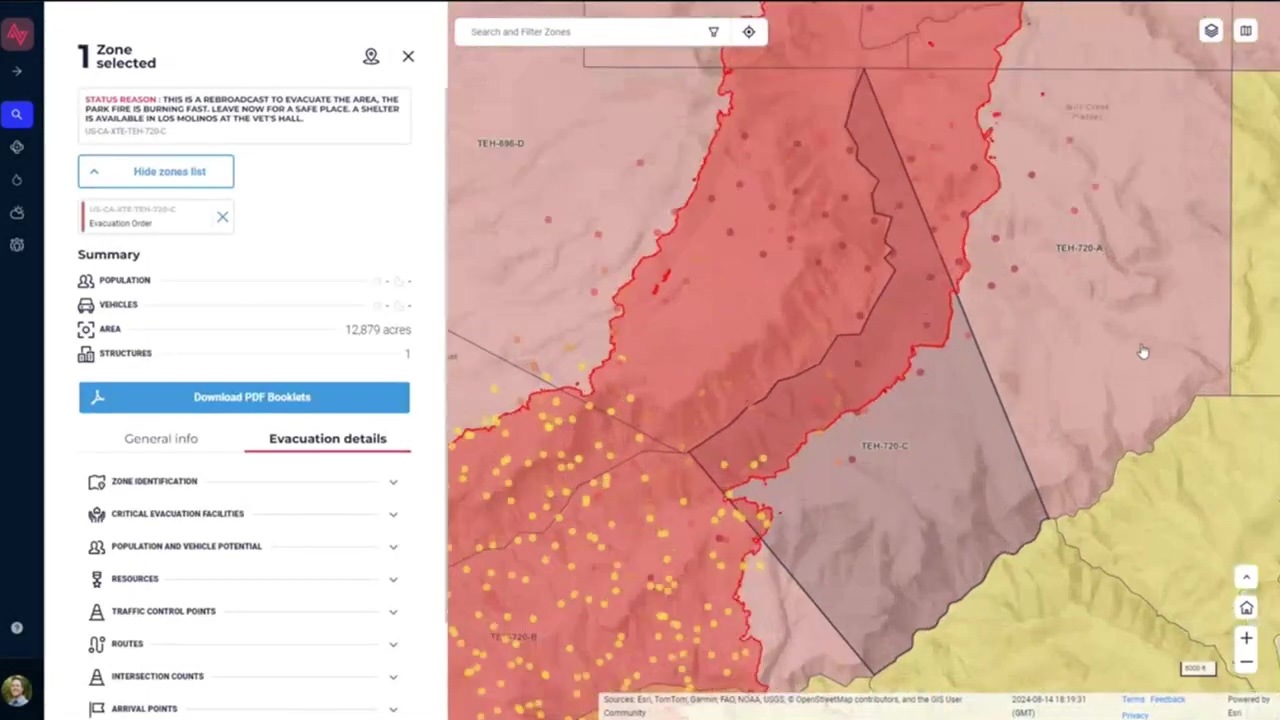Zoom out on the map with minus
This screenshot has height=720, width=1280.
(x=1246, y=662)
